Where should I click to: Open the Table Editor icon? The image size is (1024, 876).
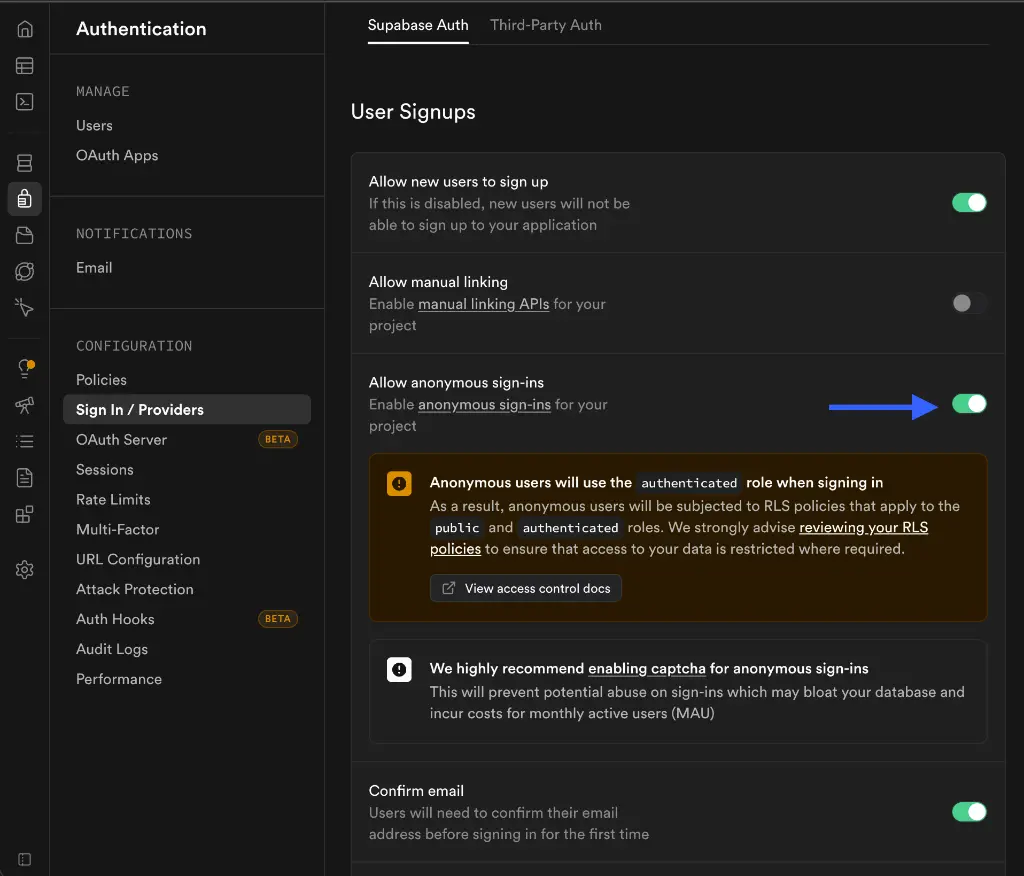(x=25, y=66)
